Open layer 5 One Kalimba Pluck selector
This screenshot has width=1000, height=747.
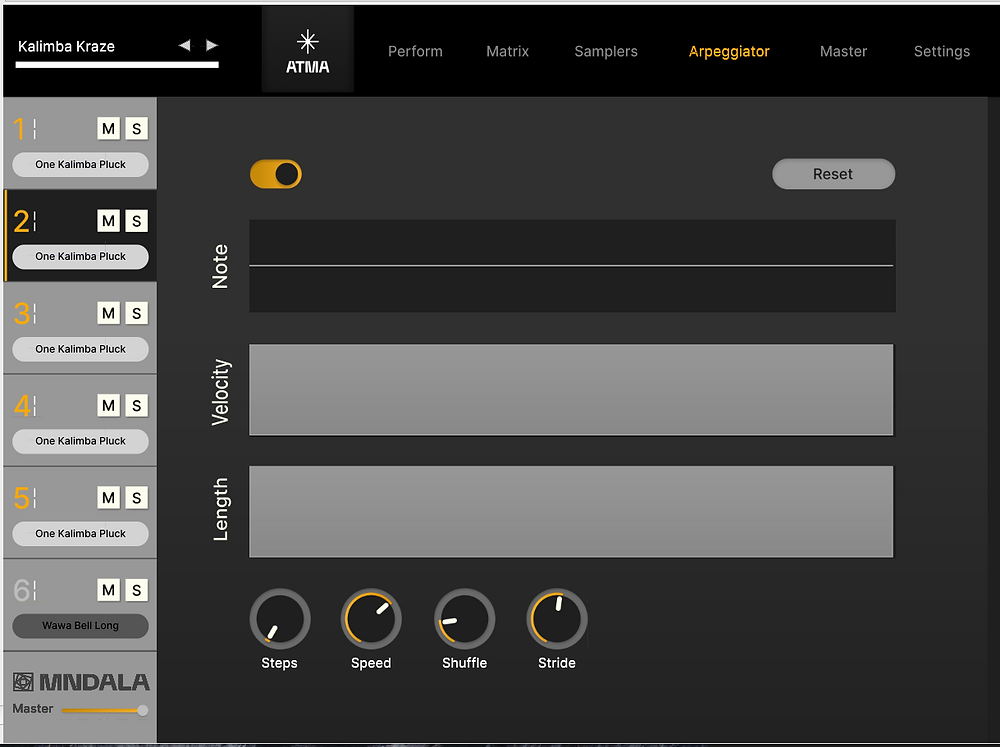coord(80,533)
